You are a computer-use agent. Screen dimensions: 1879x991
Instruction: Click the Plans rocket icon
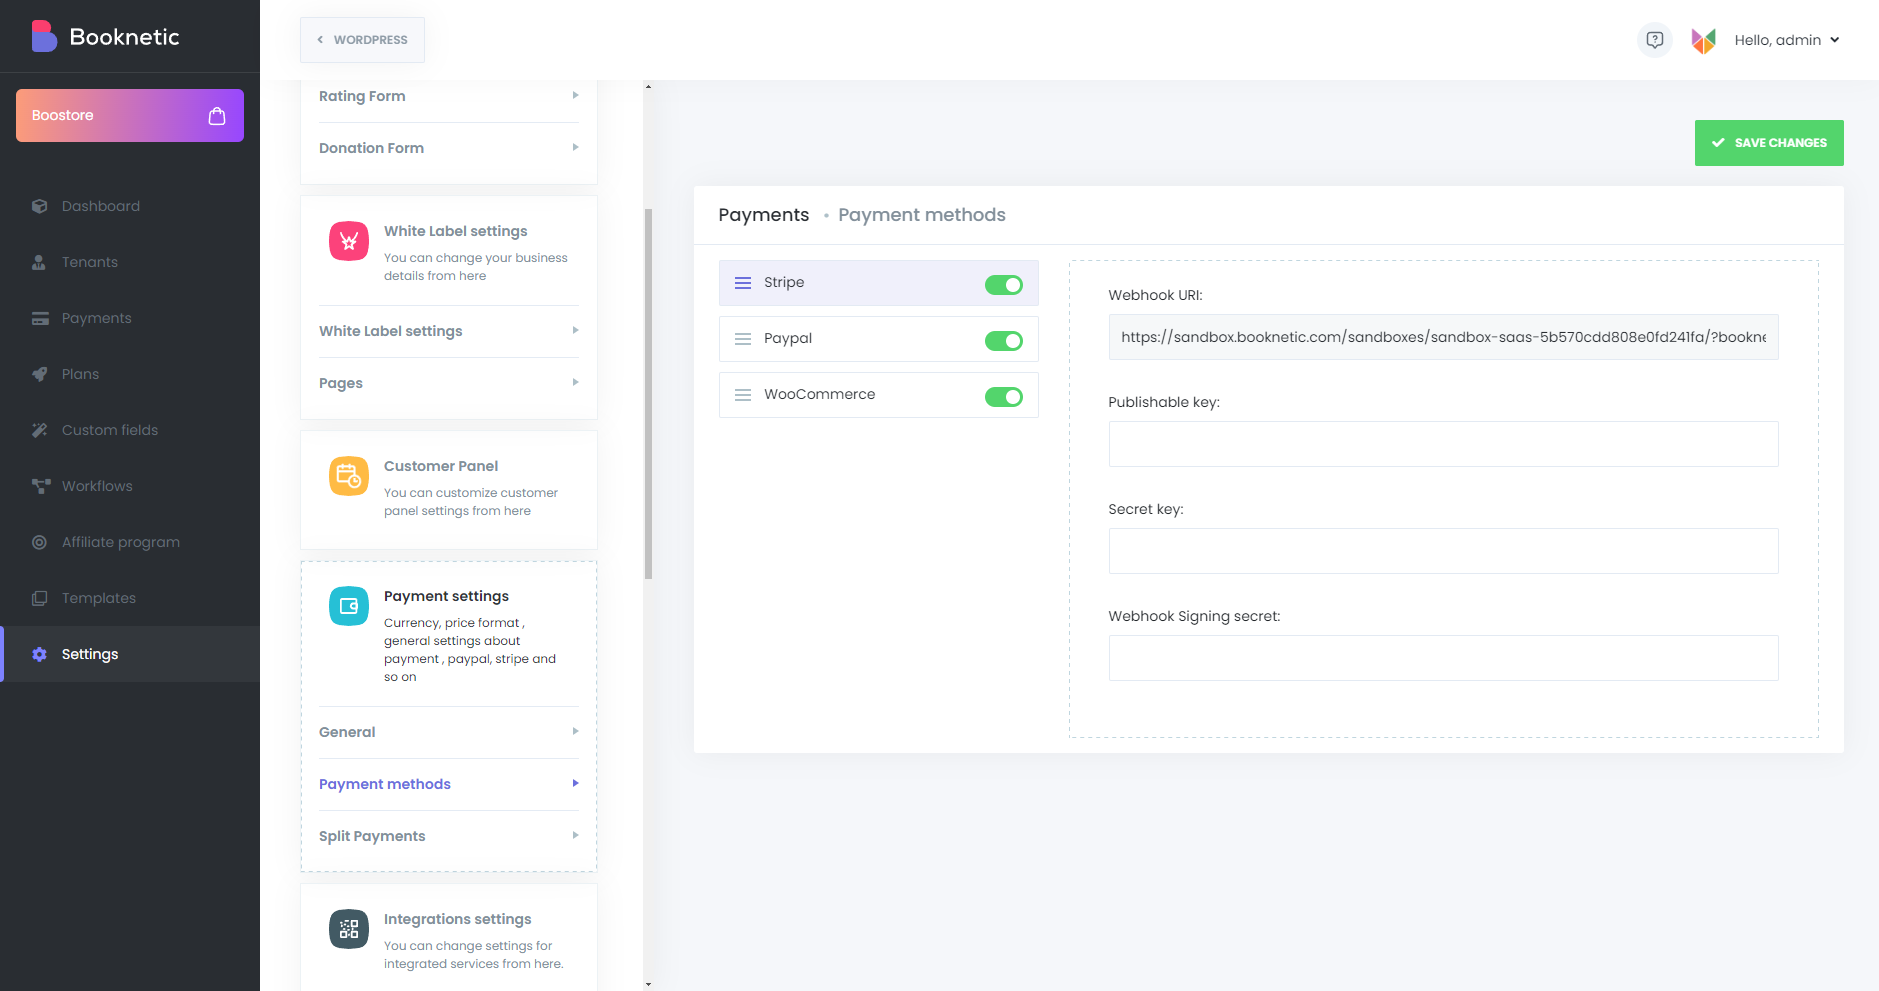pyautogui.click(x=40, y=374)
